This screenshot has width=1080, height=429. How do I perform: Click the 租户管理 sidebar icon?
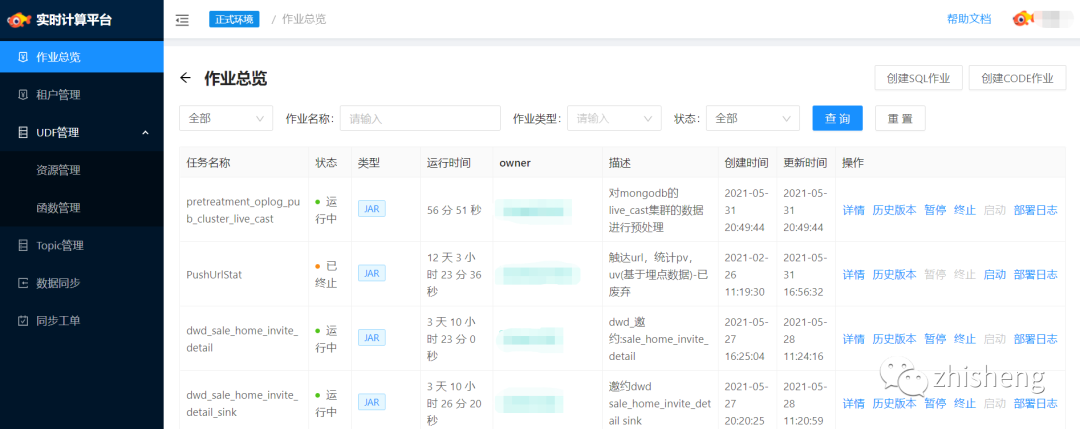pos(23,94)
